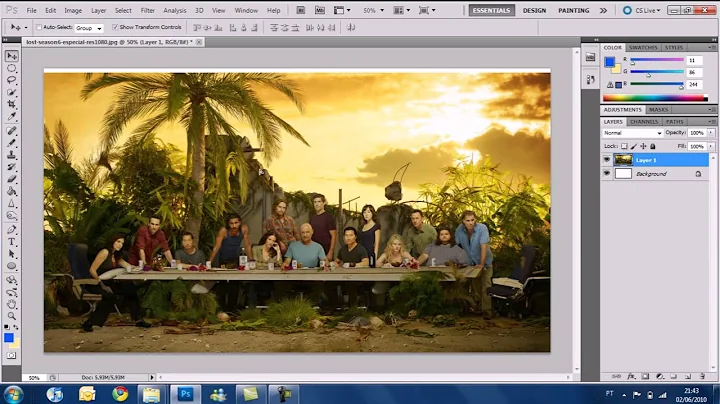Open the Layer menu
Screen dimensions: 720x404
[x=98, y=10]
